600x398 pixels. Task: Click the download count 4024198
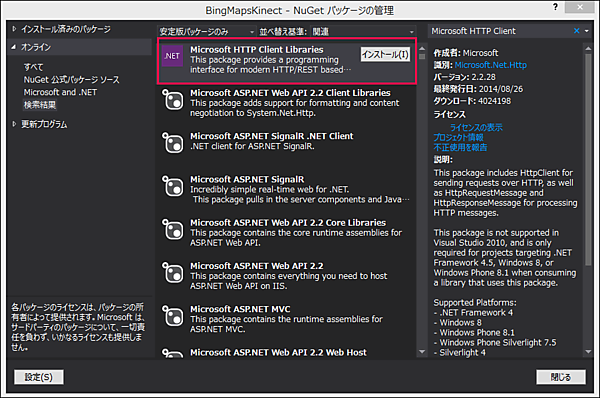pos(494,101)
